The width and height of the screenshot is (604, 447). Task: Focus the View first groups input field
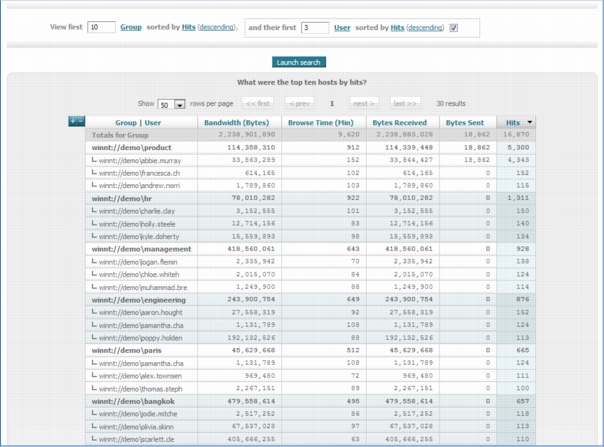tap(101, 27)
